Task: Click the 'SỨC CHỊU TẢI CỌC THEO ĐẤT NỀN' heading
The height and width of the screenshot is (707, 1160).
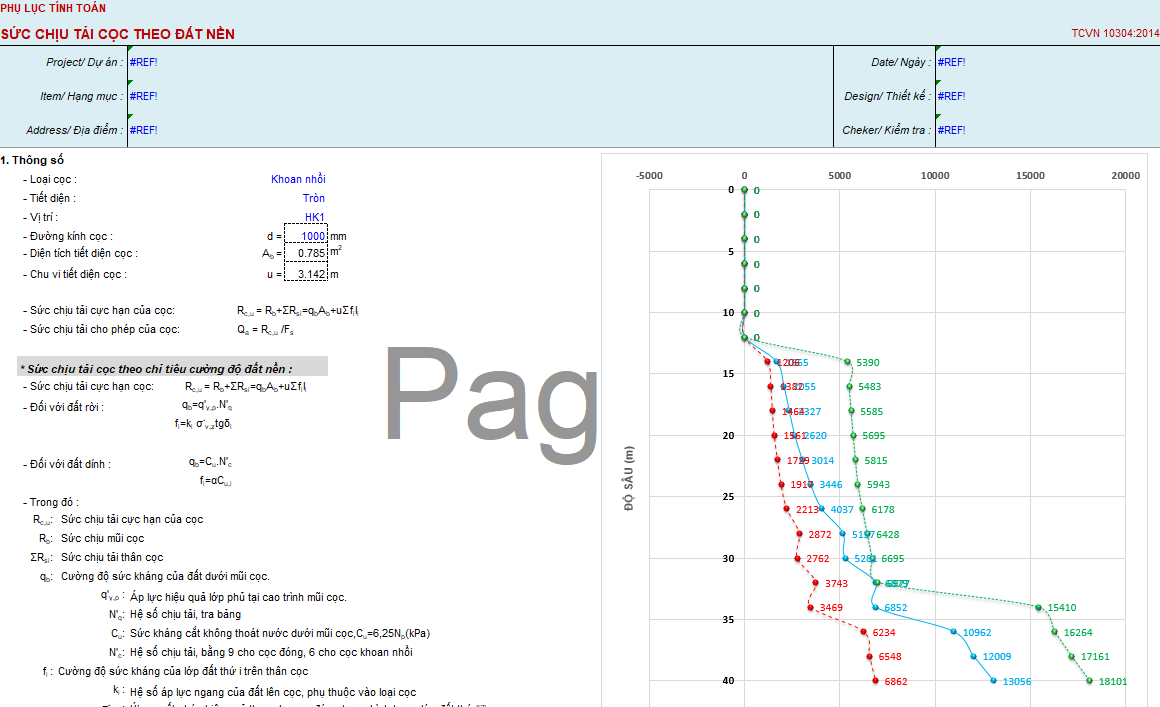Action: pos(118,34)
